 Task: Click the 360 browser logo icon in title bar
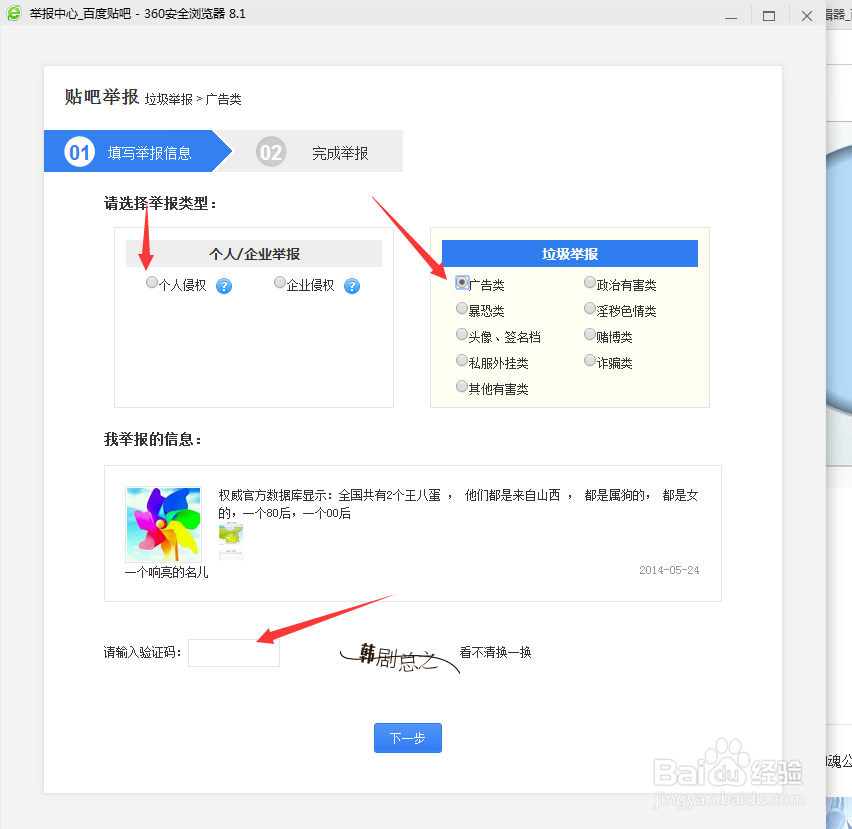coord(14,13)
